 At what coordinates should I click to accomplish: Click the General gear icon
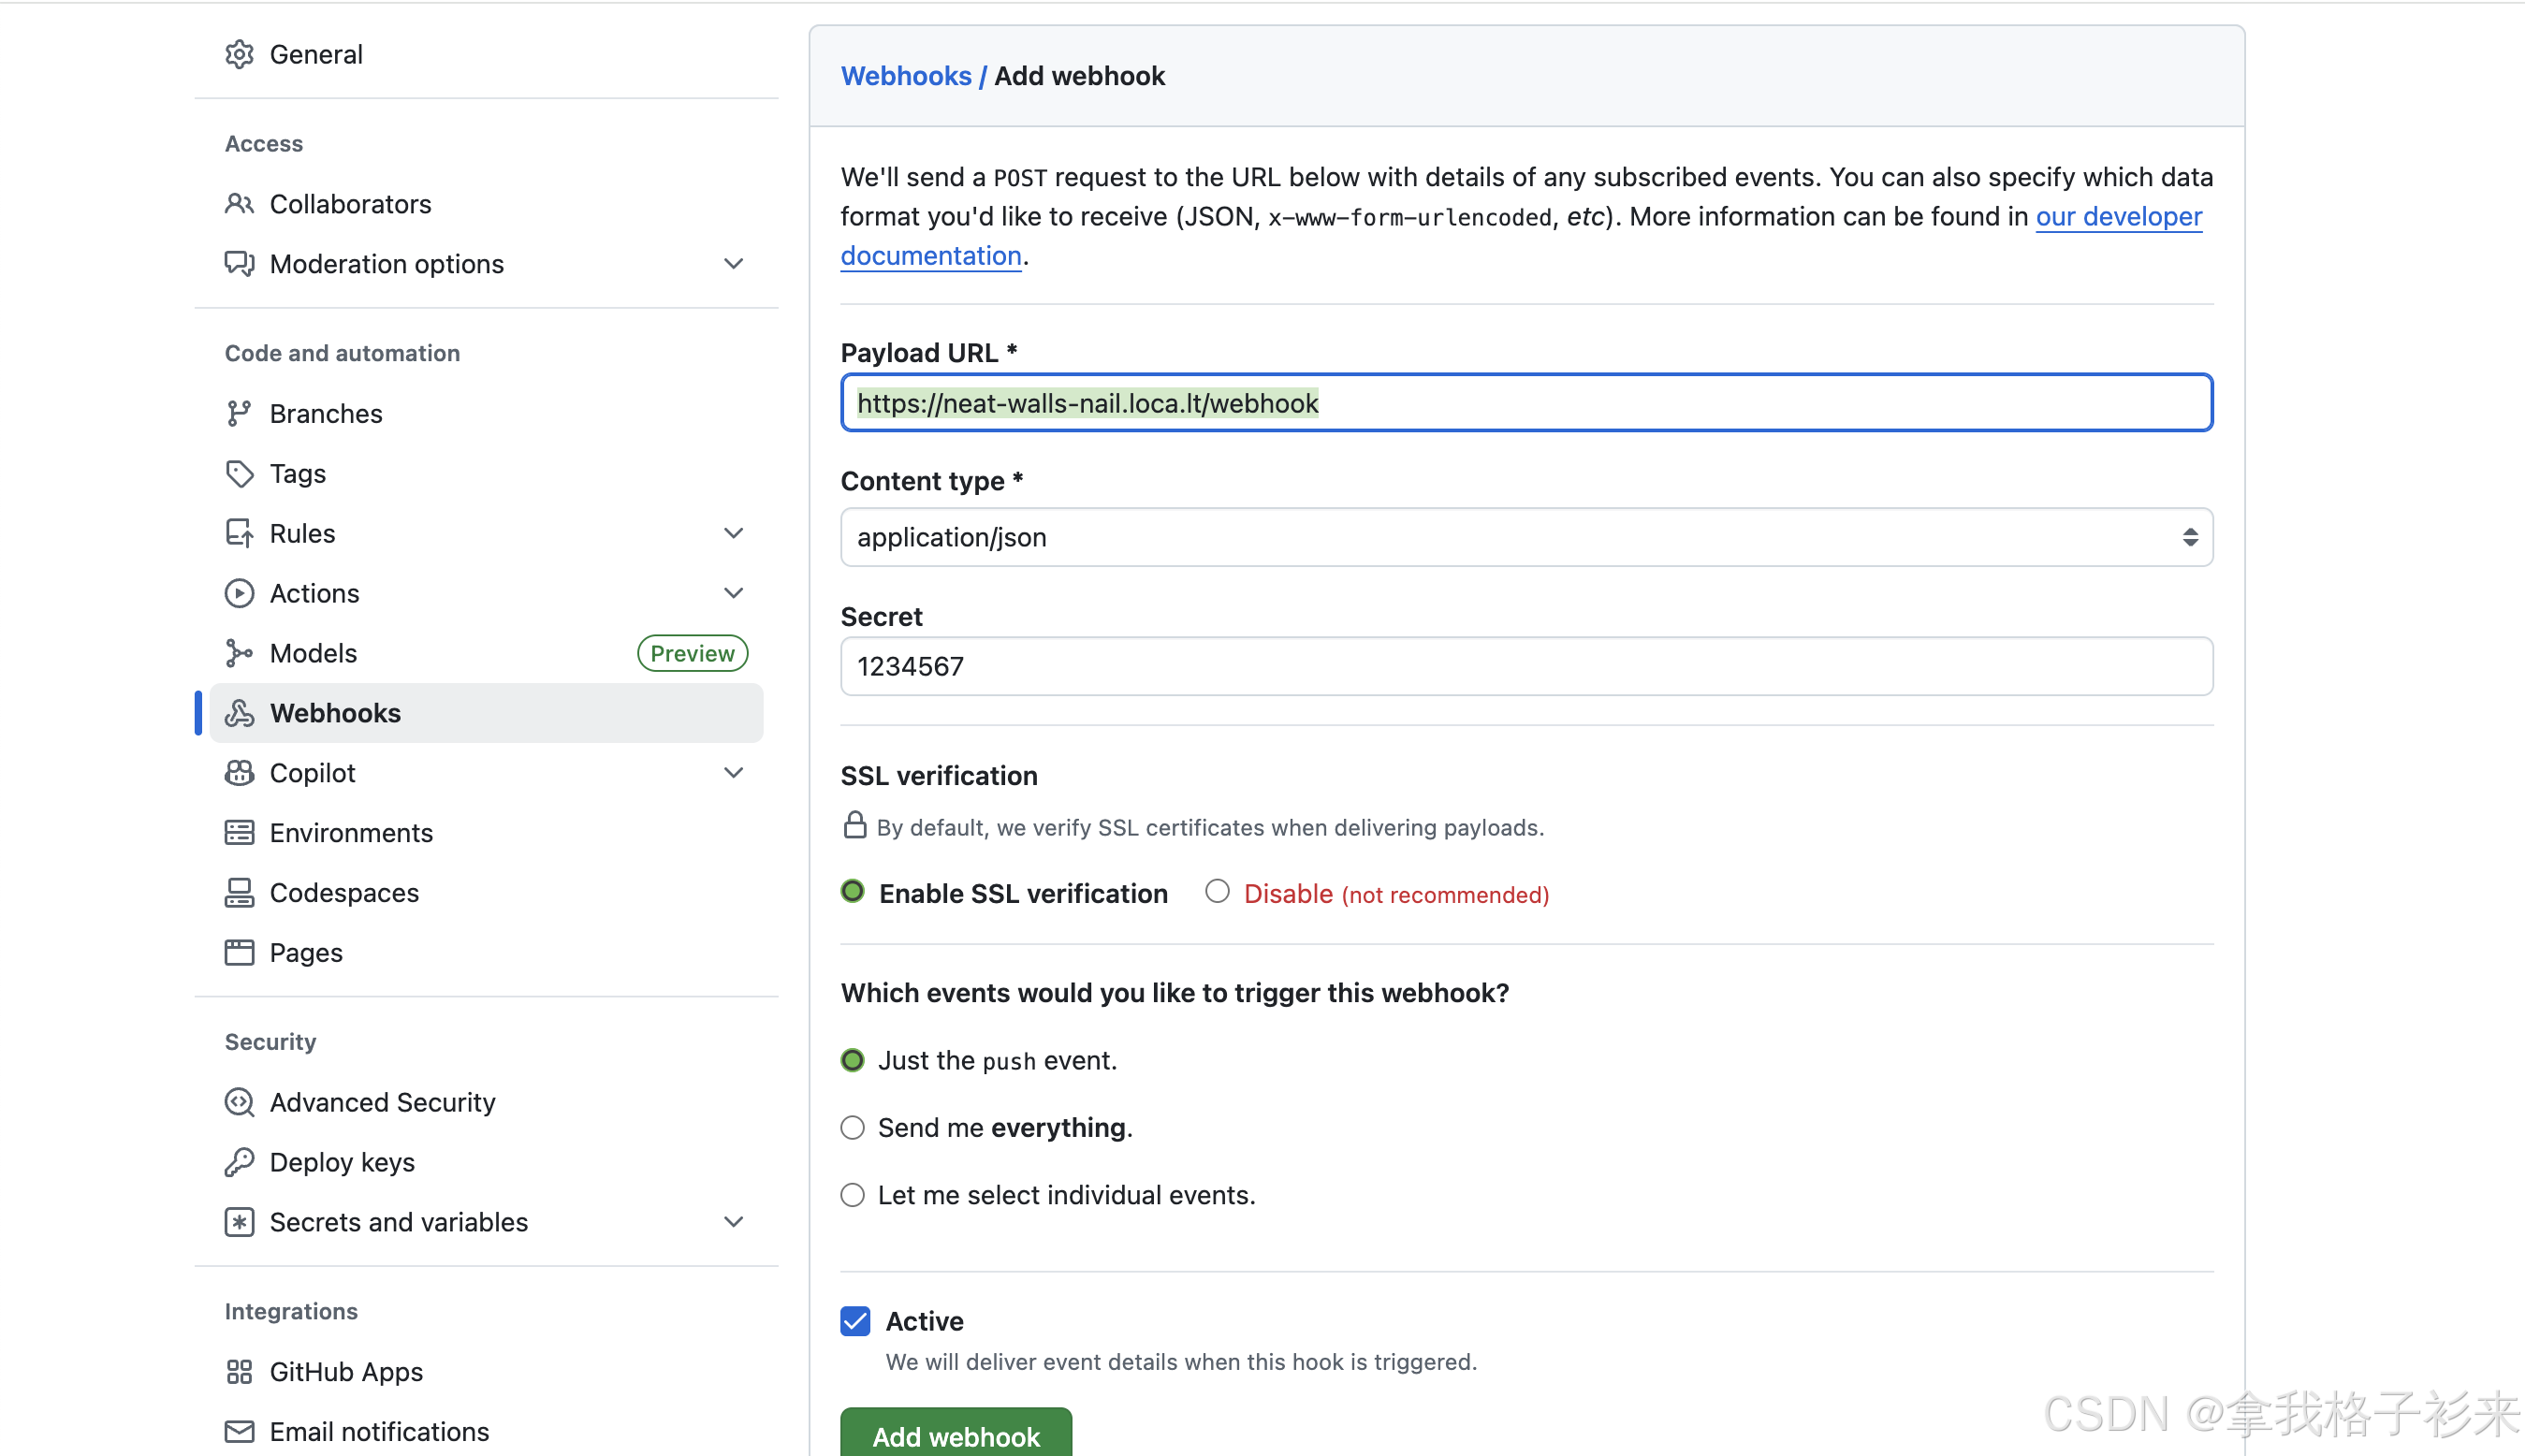click(239, 54)
